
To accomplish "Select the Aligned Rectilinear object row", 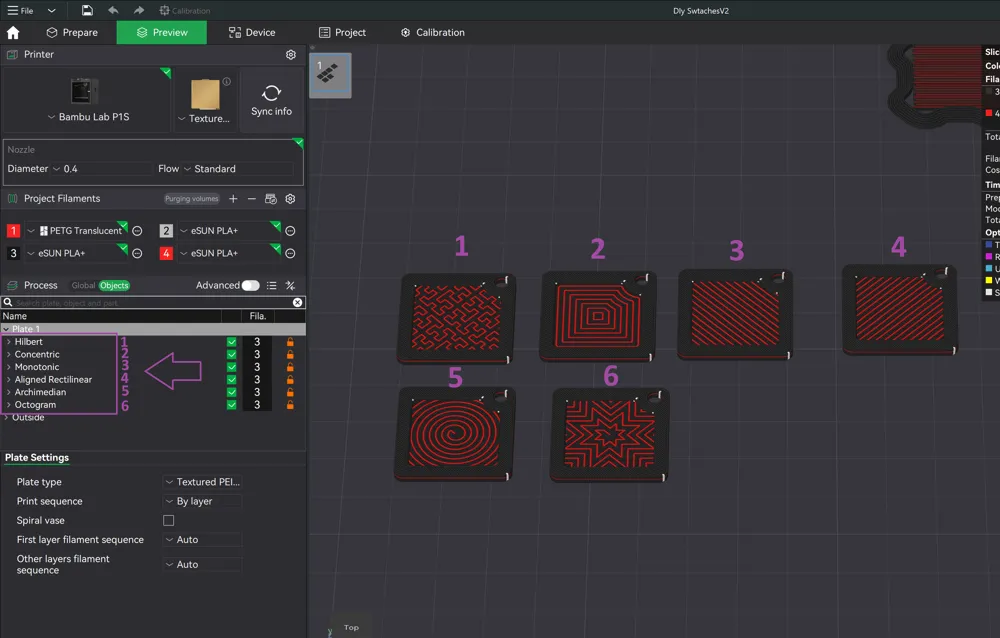I will [x=153, y=380].
